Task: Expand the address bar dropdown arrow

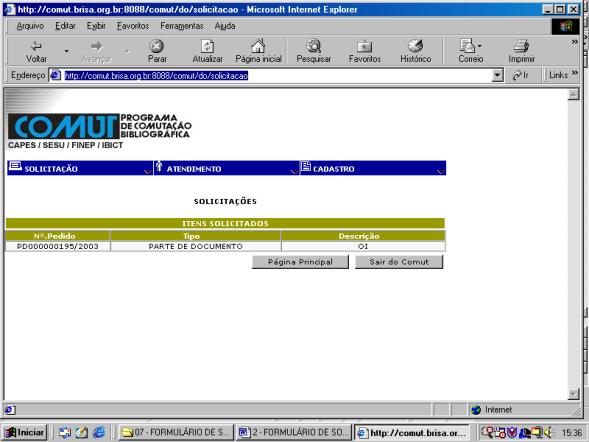Action: click(497, 75)
